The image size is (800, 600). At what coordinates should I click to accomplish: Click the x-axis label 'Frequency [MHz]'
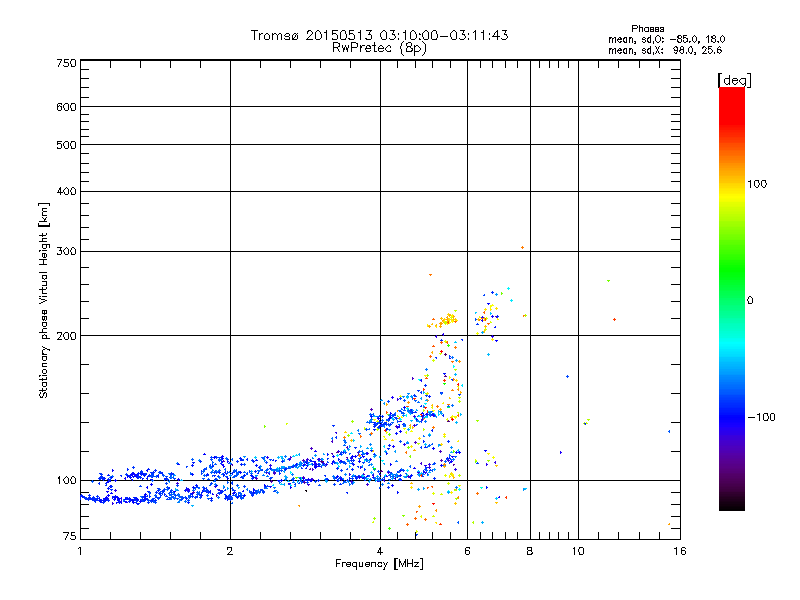(x=379, y=564)
